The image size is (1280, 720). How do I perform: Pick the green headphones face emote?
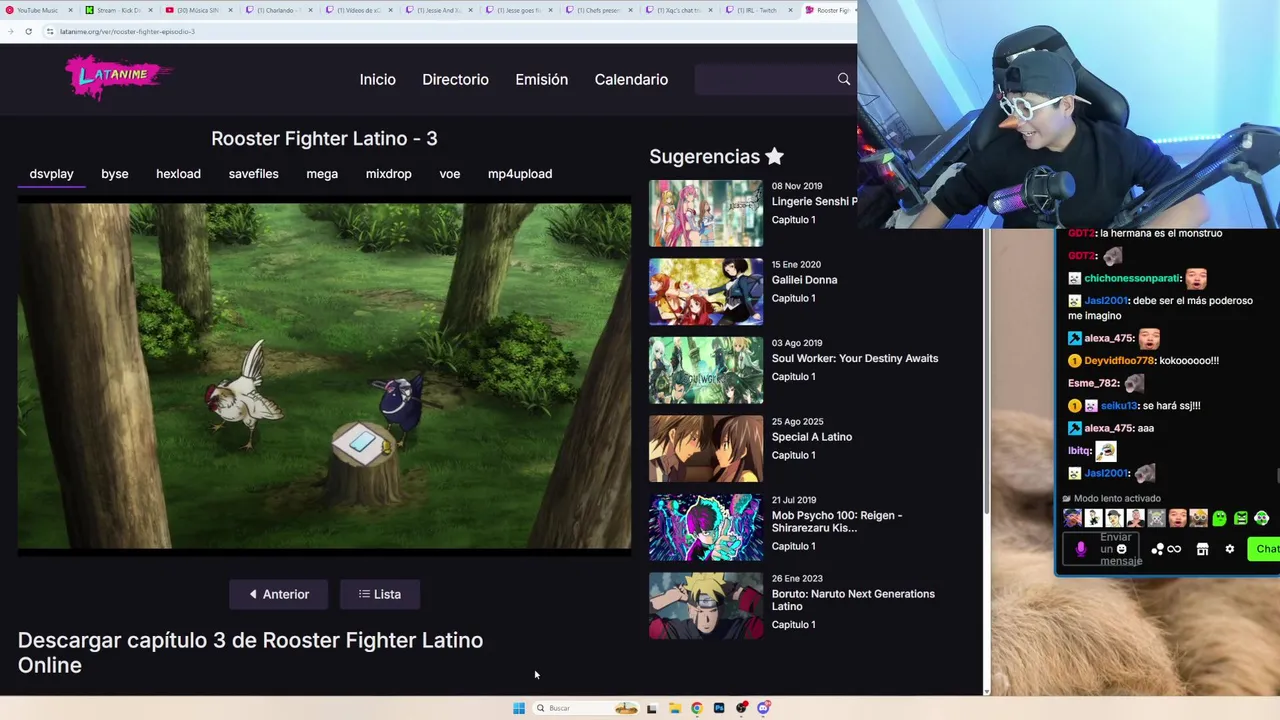click(x=1261, y=518)
